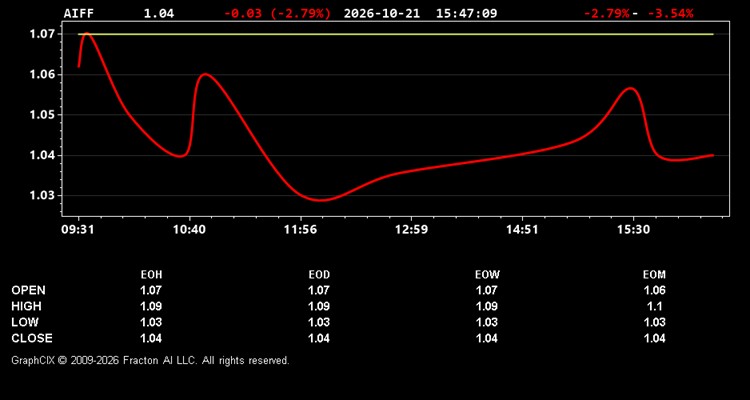The image size is (750, 400).
Task: Click the EOD OPEN value 1.07
Action: [319, 290]
